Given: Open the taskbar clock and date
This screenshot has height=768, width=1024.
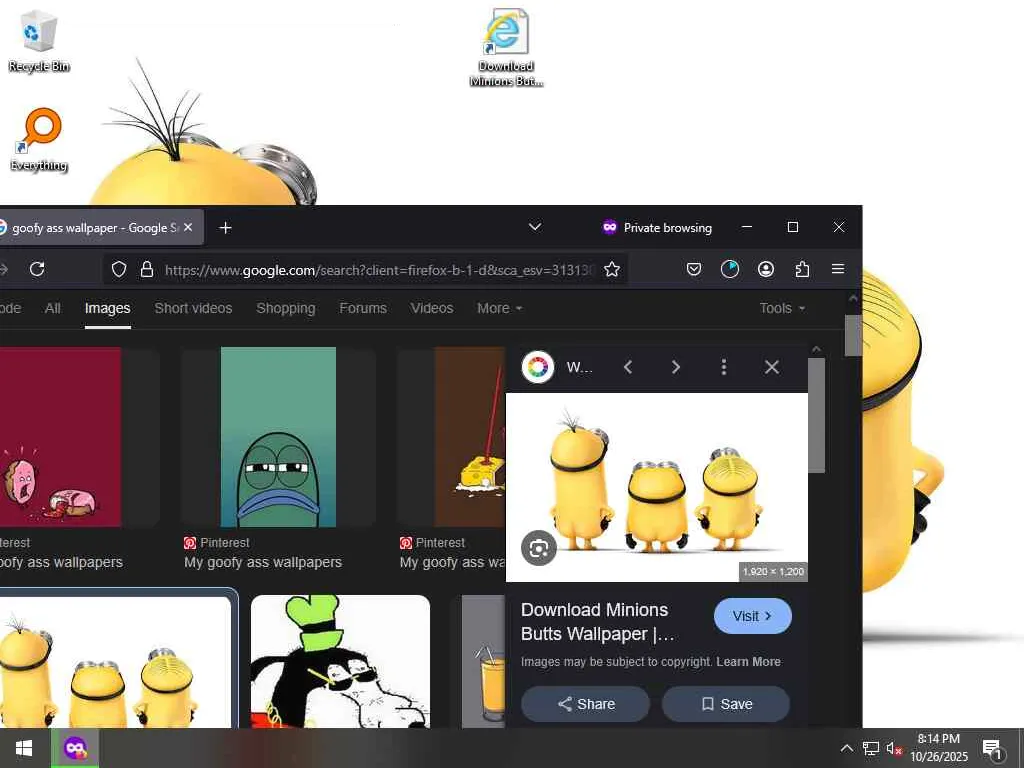Looking at the screenshot, I should coord(939,748).
